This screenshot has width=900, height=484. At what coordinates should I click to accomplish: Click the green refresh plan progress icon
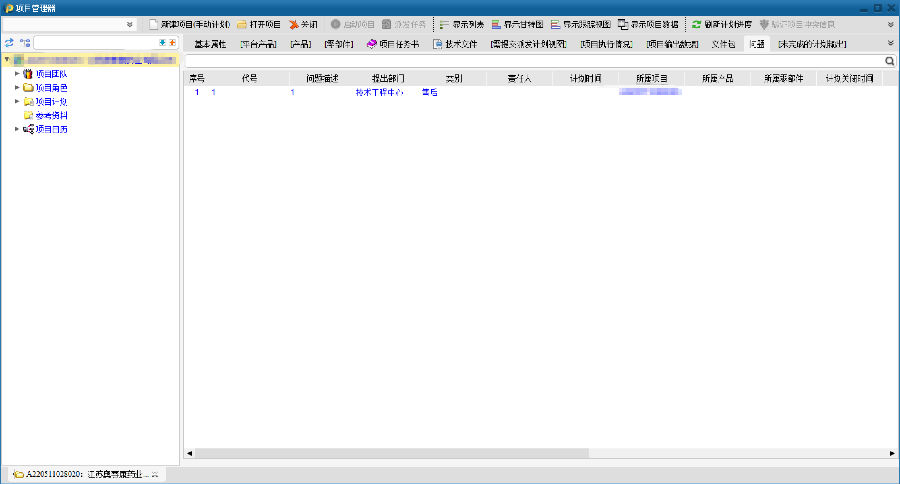(696, 25)
